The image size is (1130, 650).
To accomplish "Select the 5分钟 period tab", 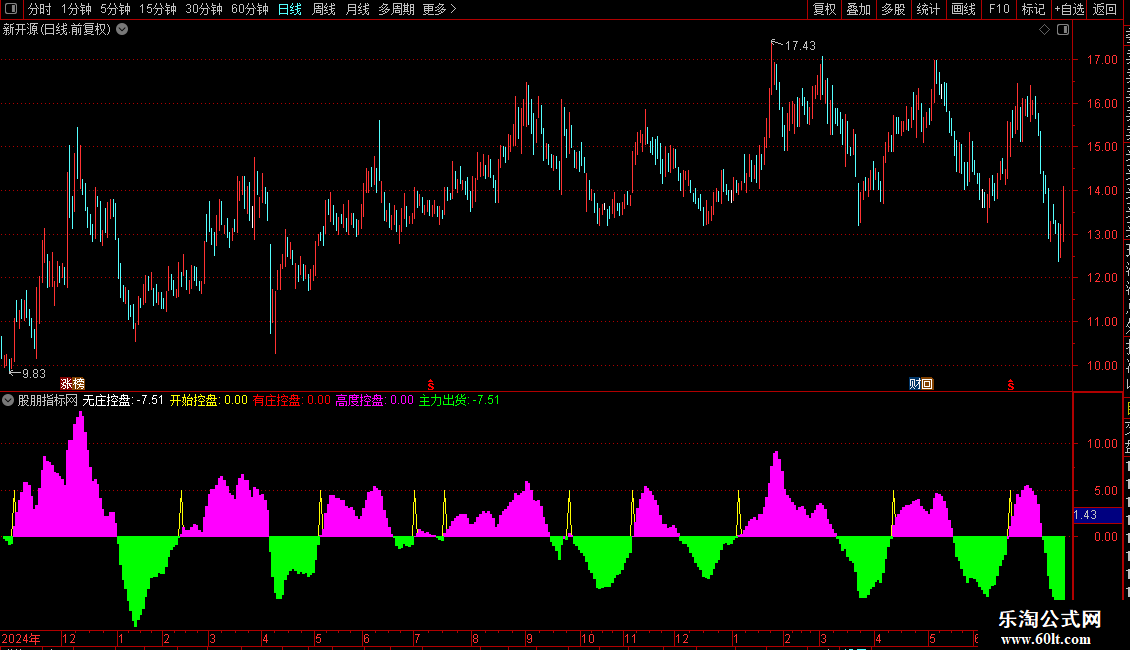I will (x=115, y=9).
